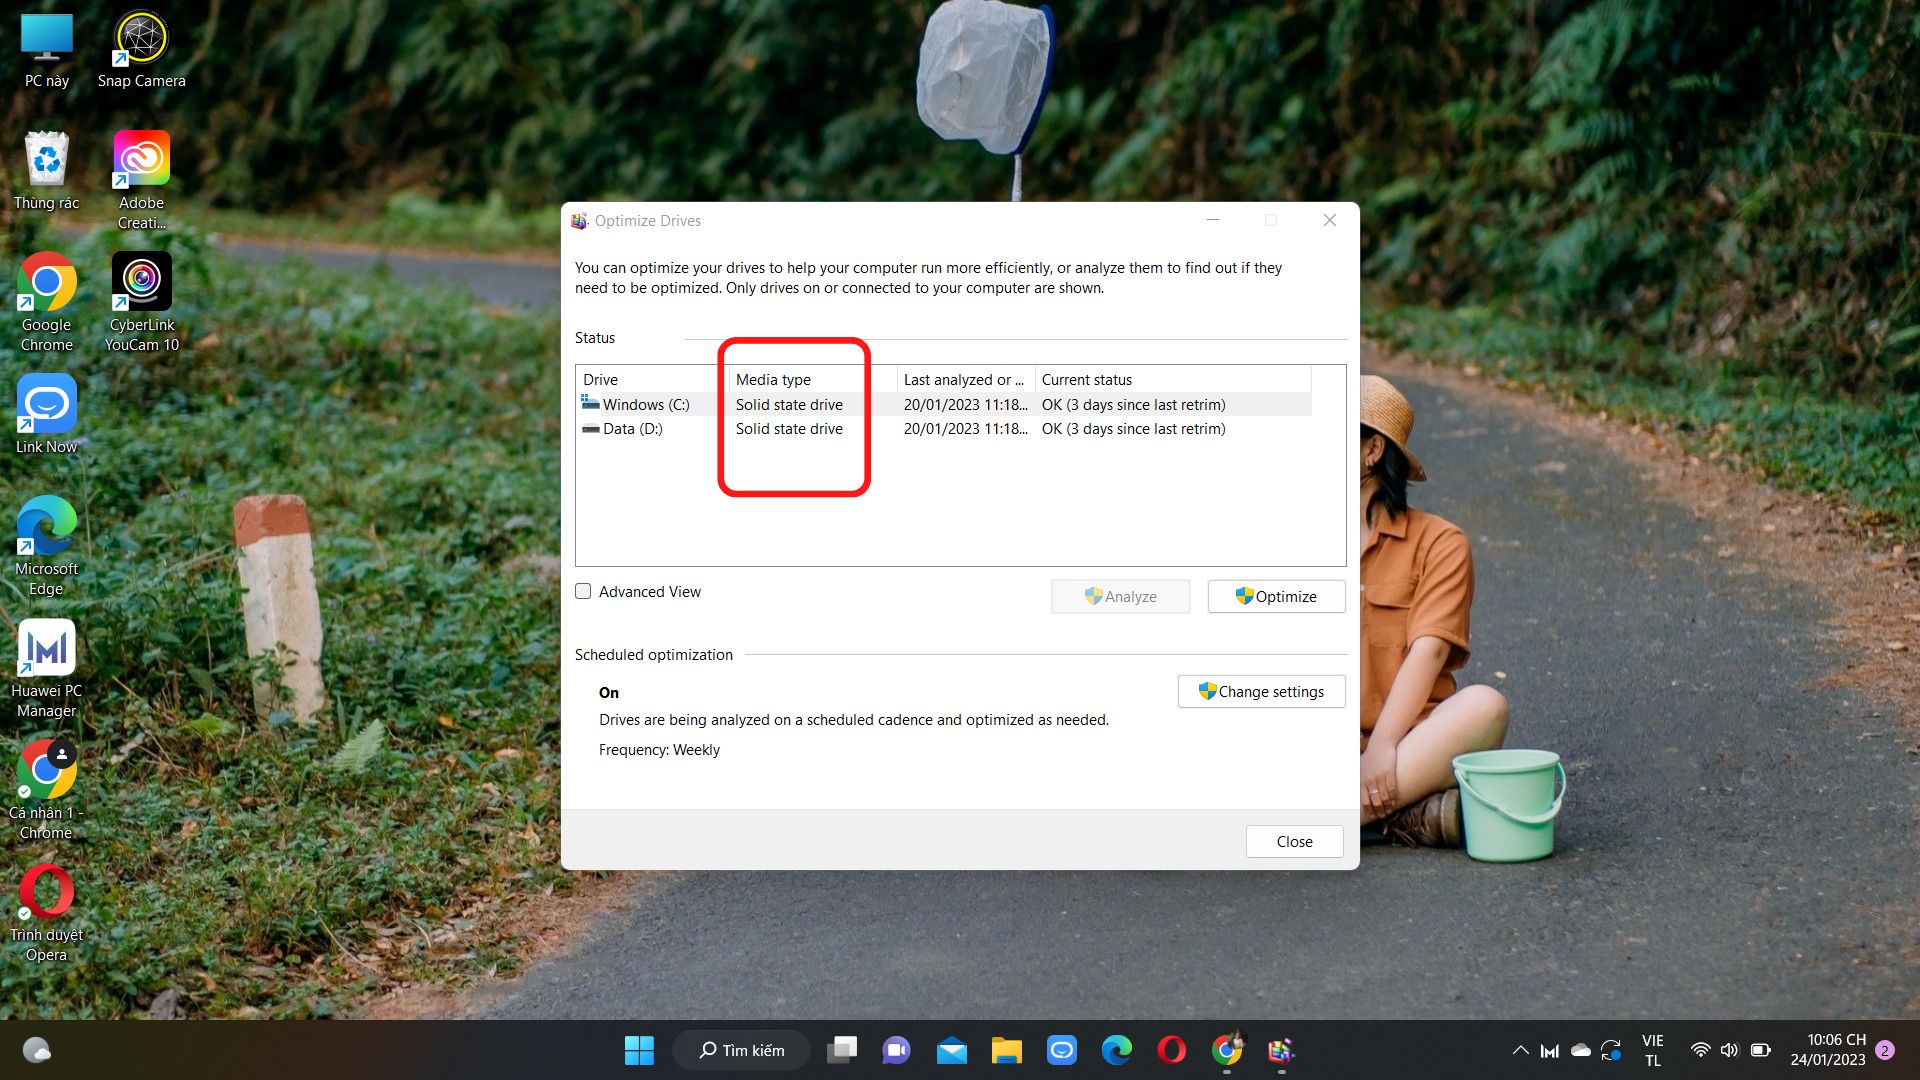The image size is (1920, 1080).
Task: Open Microsoft Edge desktop shortcut
Action: tap(47, 548)
